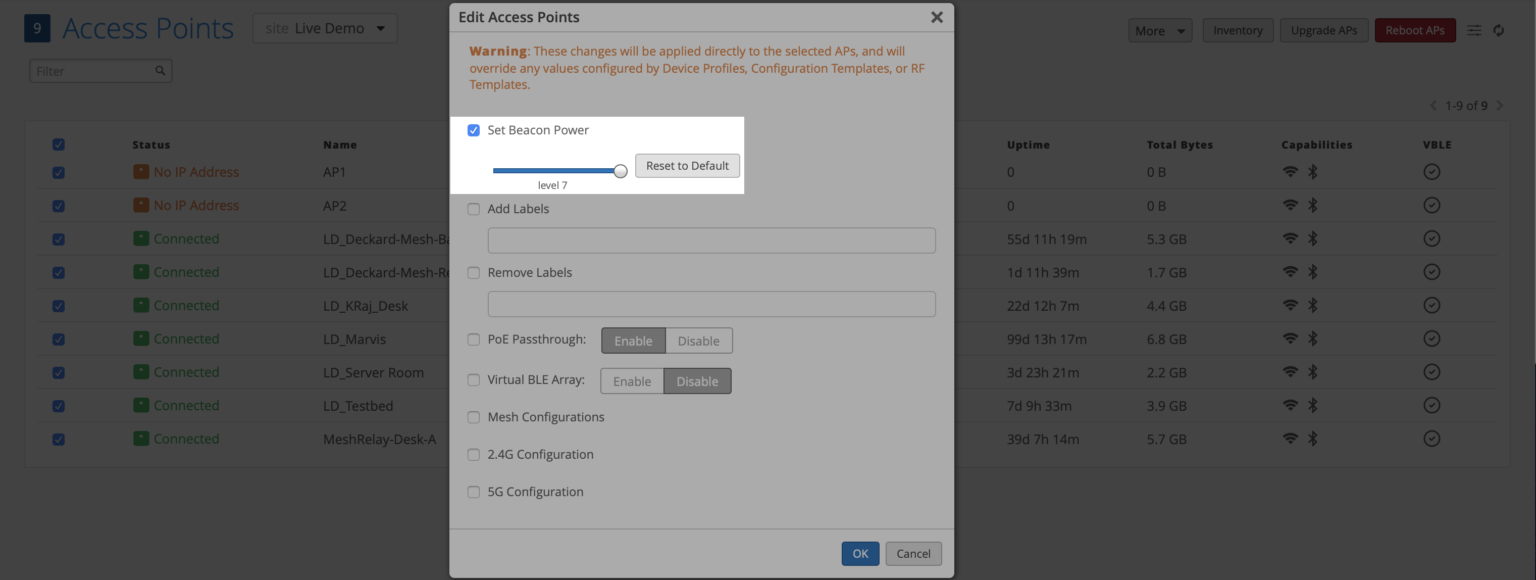Close the Edit Access Points dialog
Image resolution: width=1536 pixels, height=580 pixels.
[x=936, y=17]
